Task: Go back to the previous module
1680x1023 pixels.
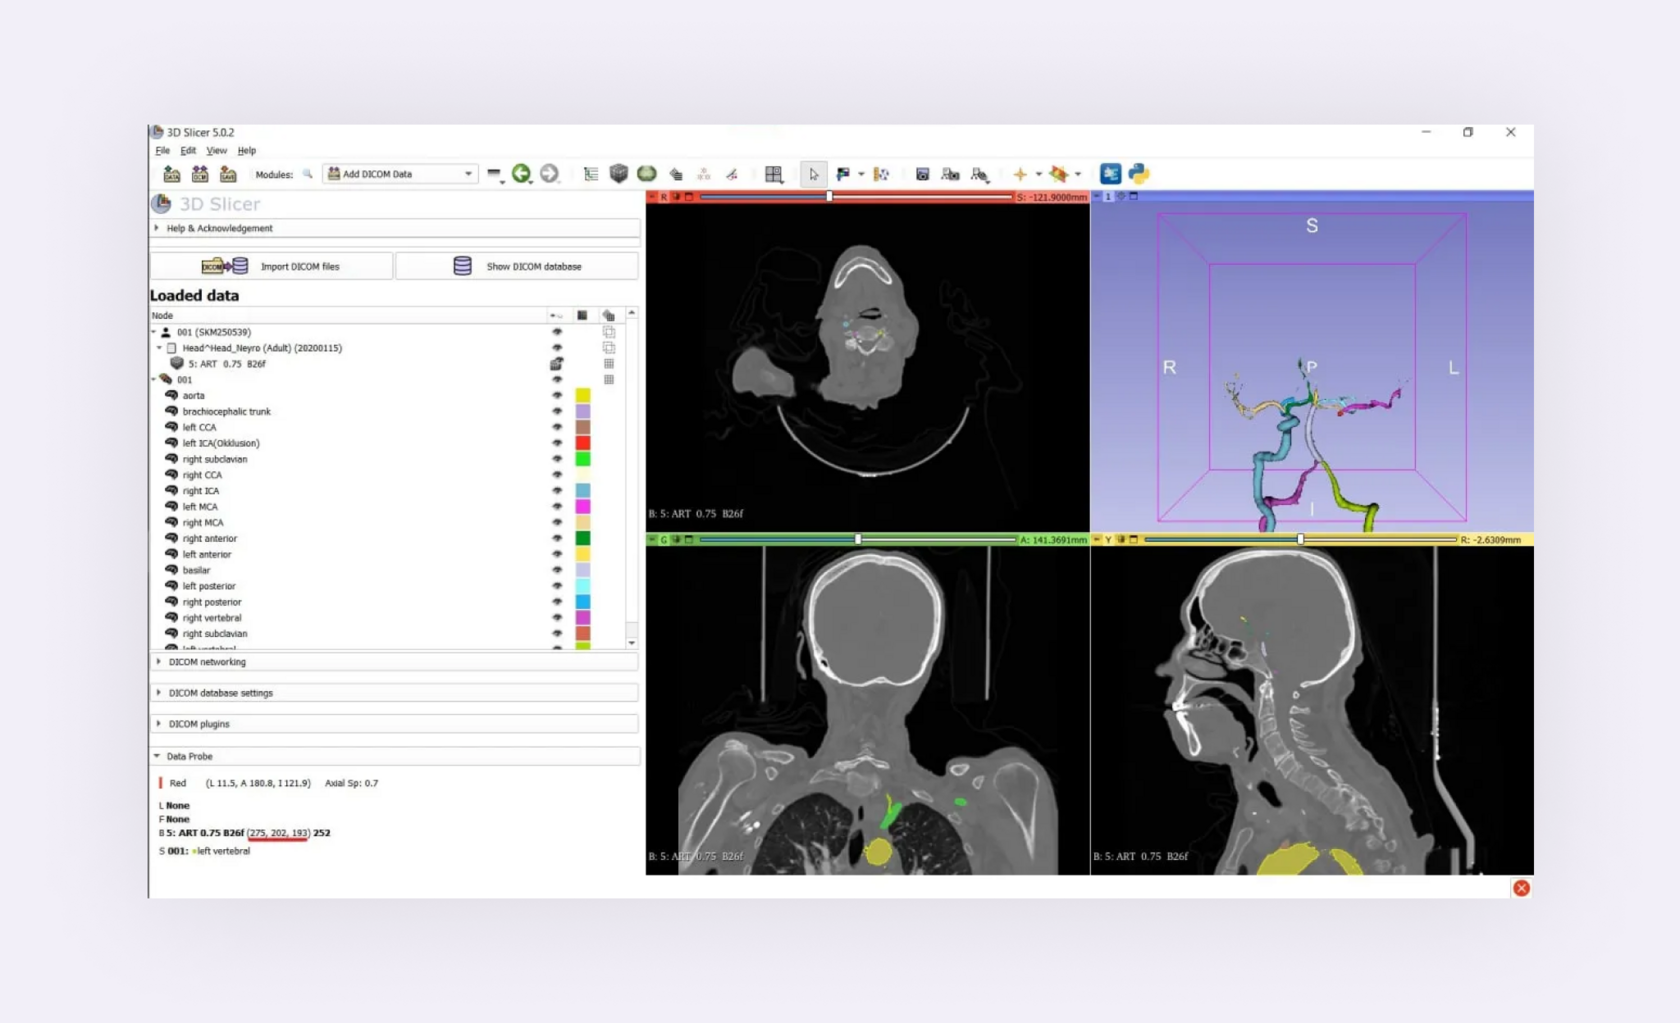Action: pyautogui.click(x=521, y=174)
